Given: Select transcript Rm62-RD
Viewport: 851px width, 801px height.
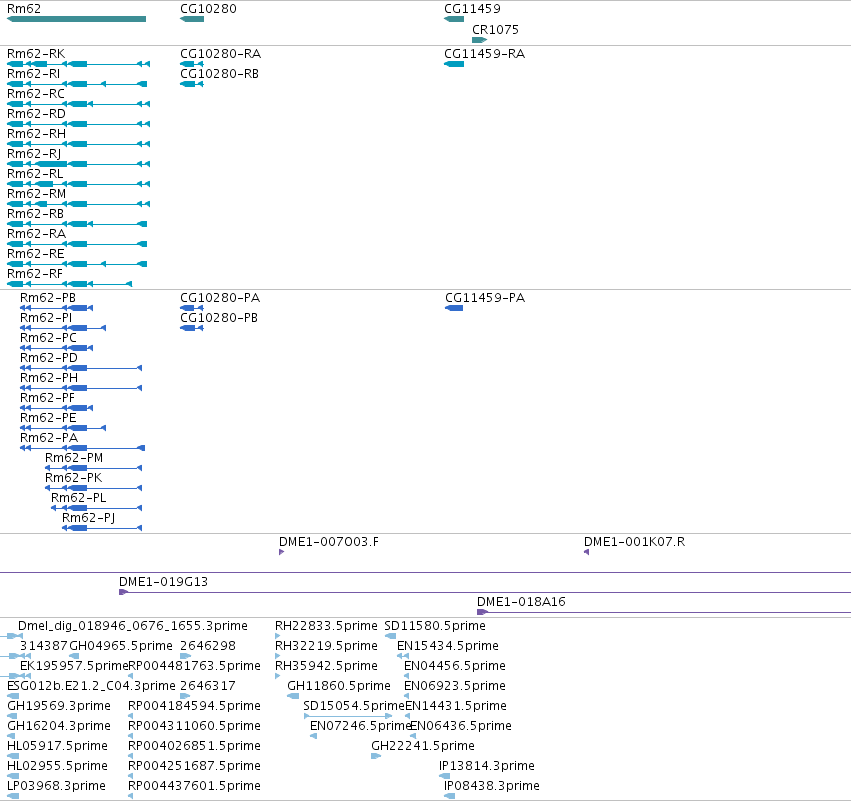Looking at the screenshot, I should pyautogui.click(x=78, y=124).
